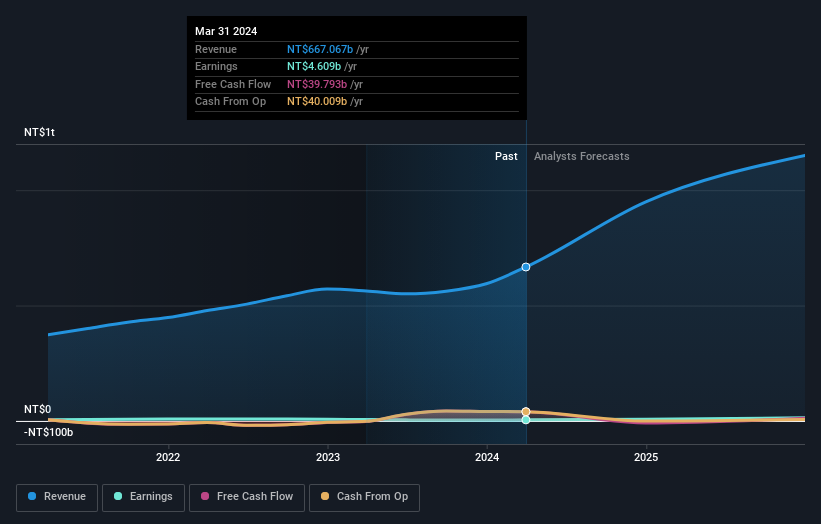Click the NT$40.009b cash from op value
This screenshot has height=524, width=821.
(317, 102)
